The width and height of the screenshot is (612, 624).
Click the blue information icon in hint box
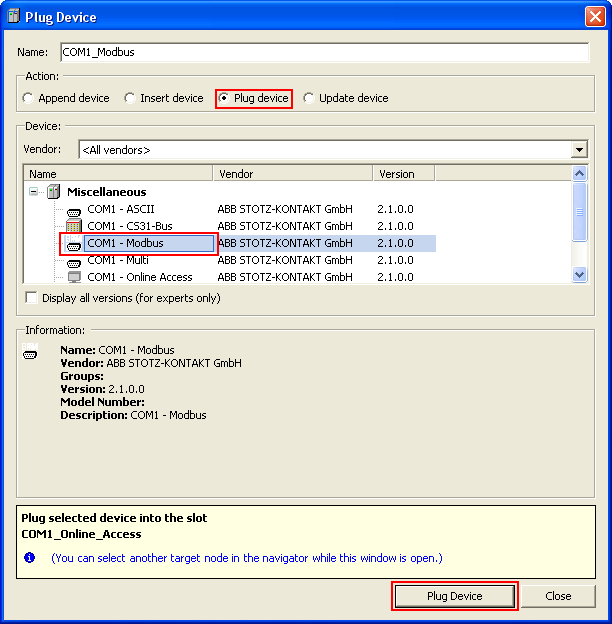(x=30, y=557)
